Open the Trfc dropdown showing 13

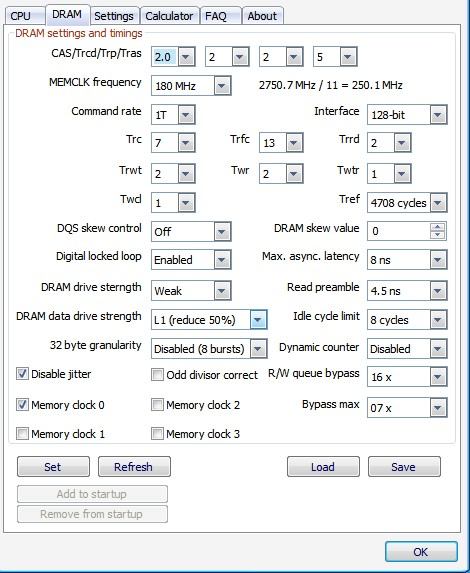[x=281, y=143]
